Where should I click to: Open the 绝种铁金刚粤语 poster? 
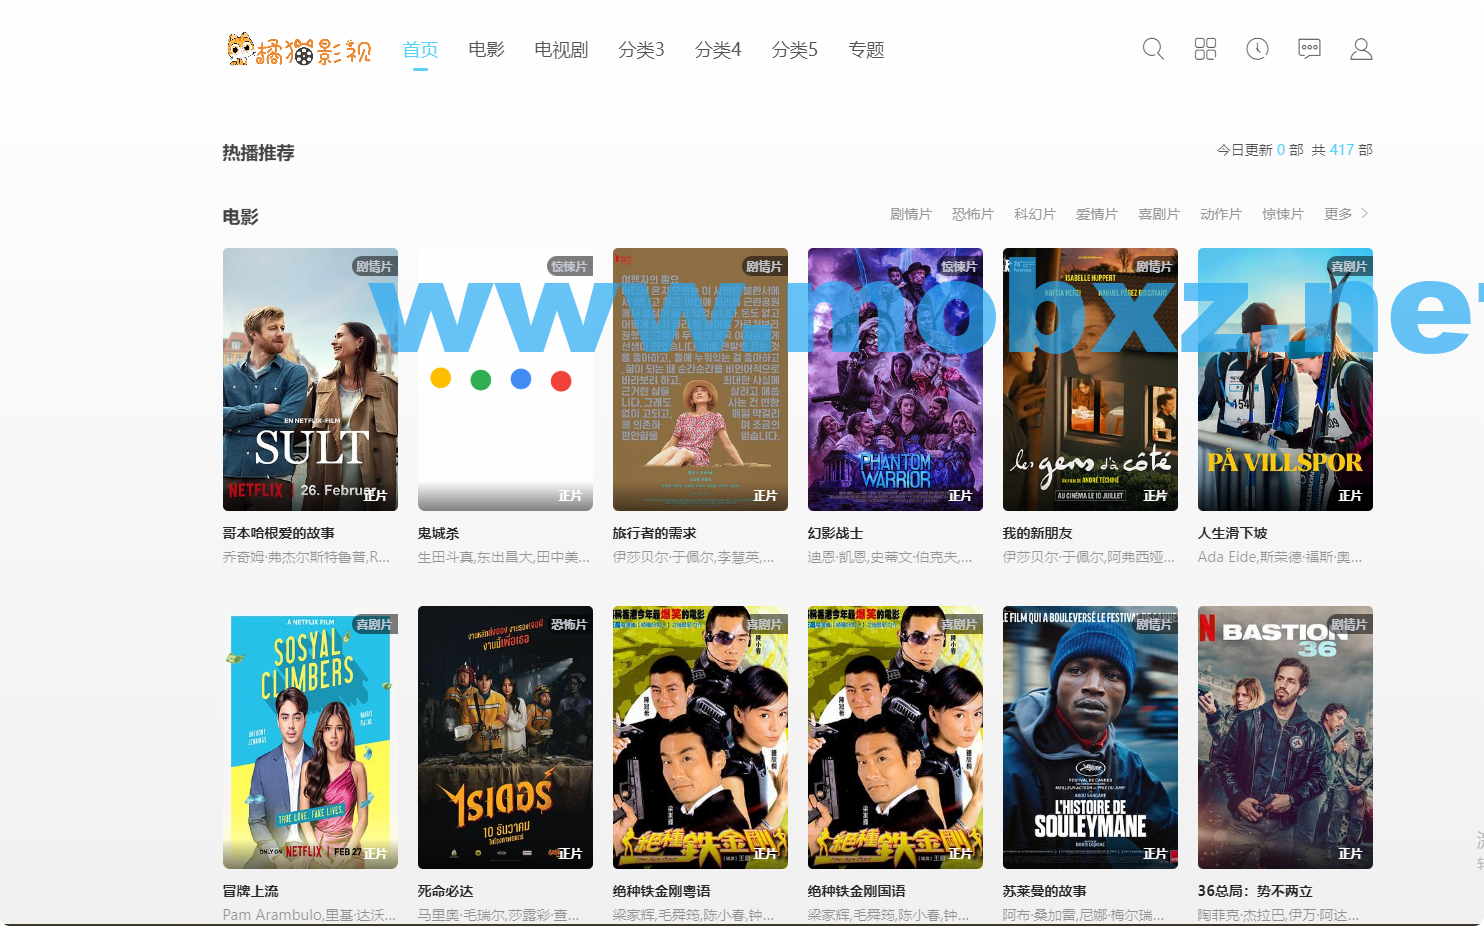pyautogui.click(x=700, y=737)
